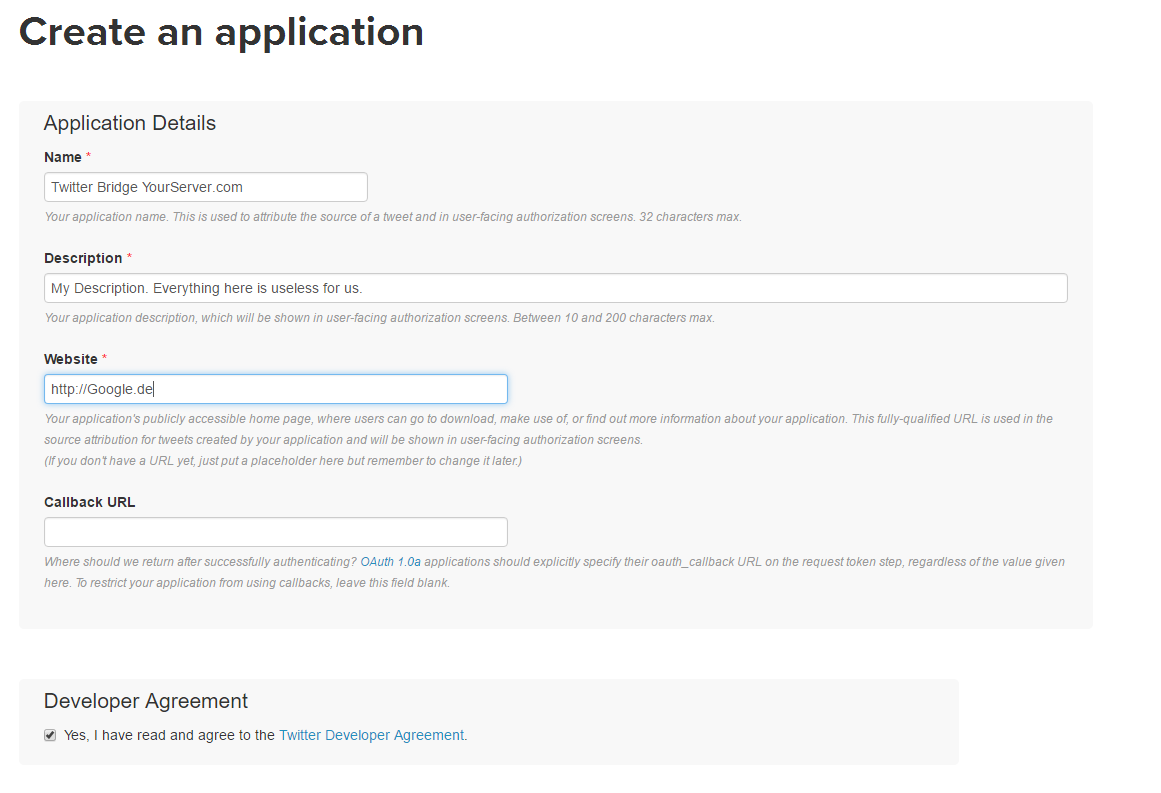The width and height of the screenshot is (1161, 793).
Task: Click the Name input field
Action: [x=206, y=187]
